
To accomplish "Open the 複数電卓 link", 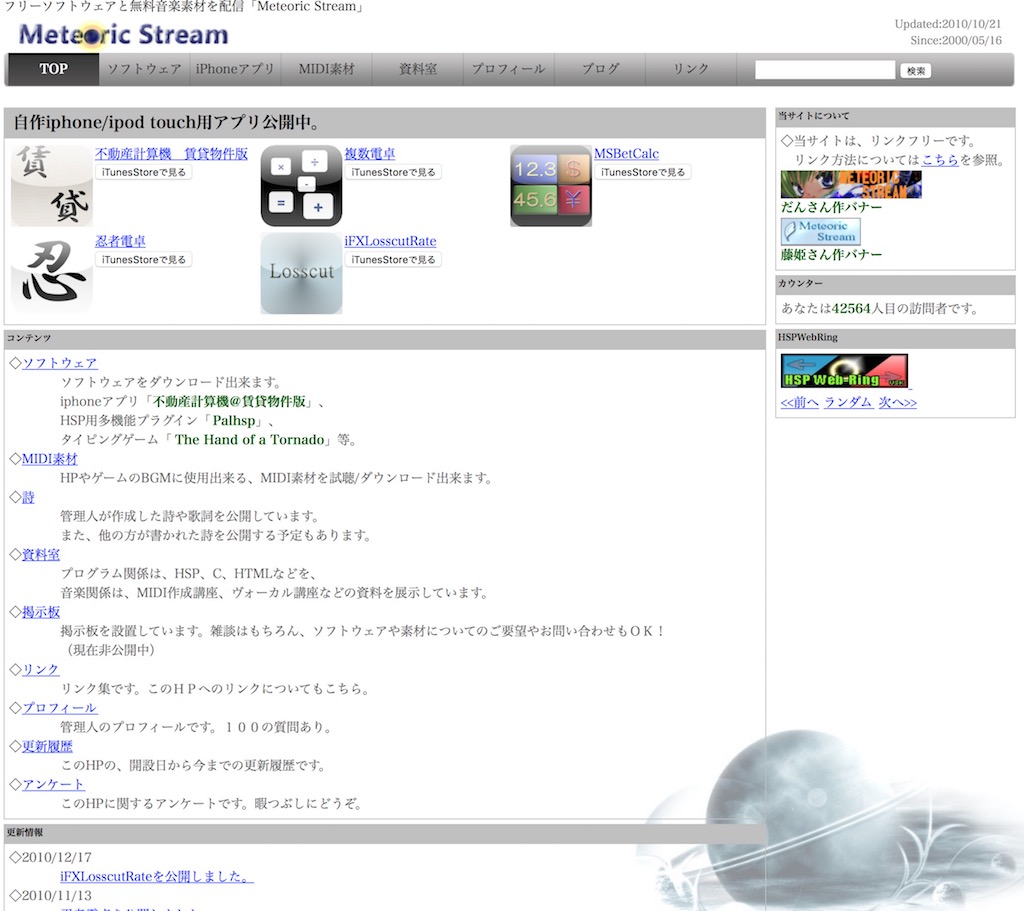I will point(370,153).
